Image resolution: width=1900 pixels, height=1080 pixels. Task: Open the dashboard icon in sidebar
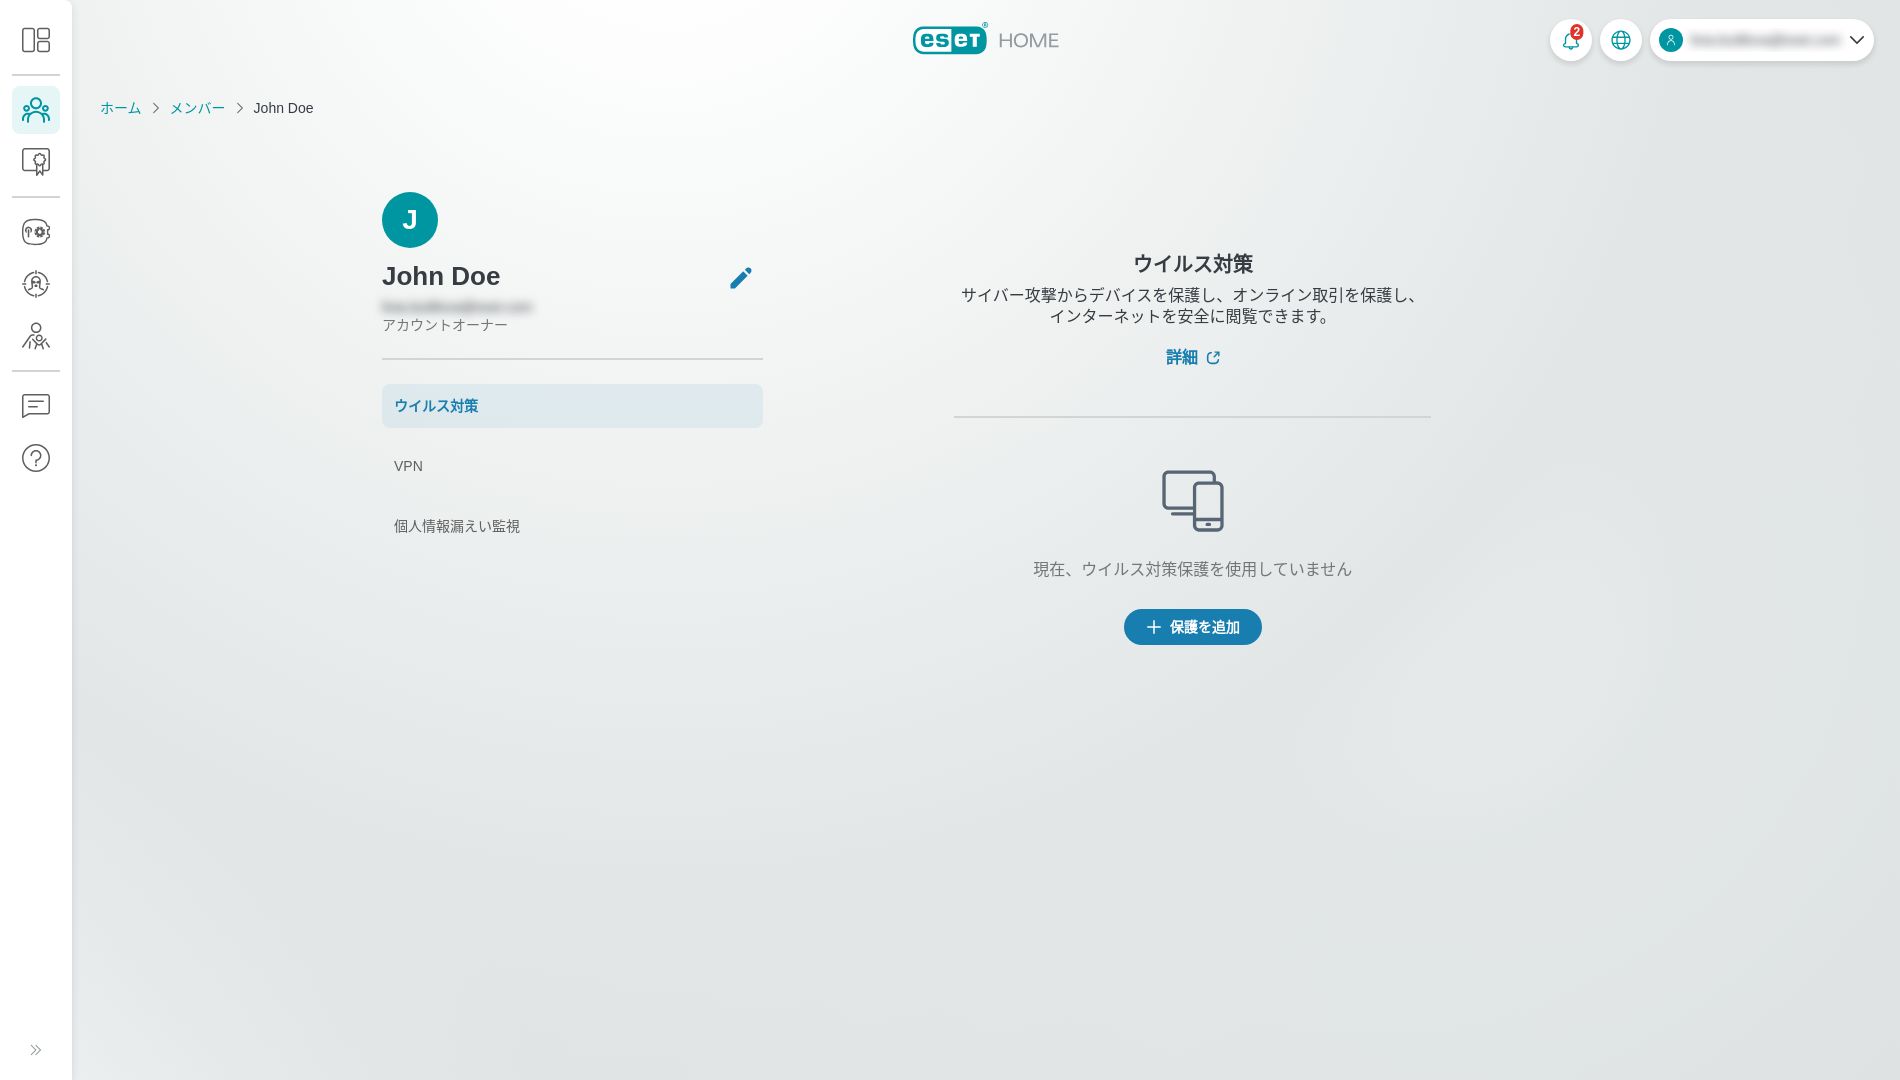click(x=36, y=40)
